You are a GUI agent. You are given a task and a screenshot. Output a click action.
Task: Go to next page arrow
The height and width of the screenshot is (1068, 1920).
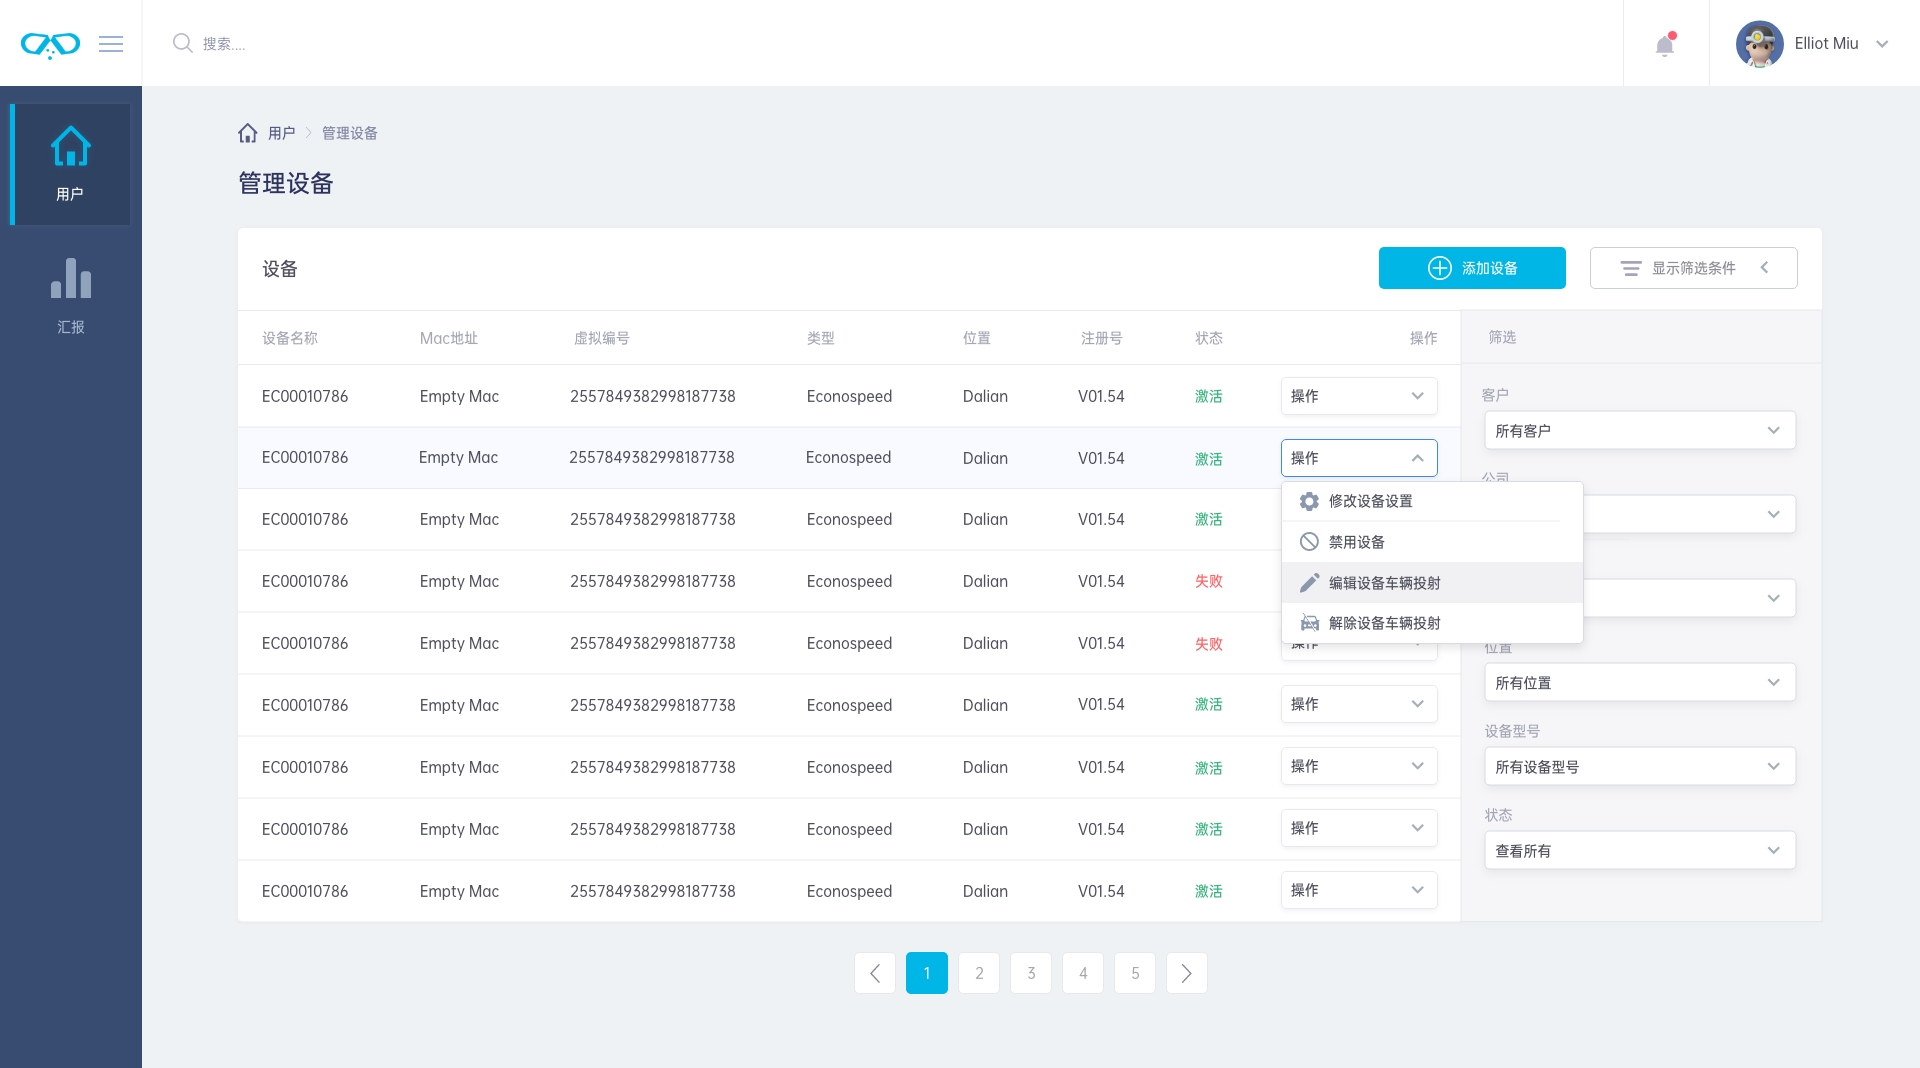(x=1186, y=973)
